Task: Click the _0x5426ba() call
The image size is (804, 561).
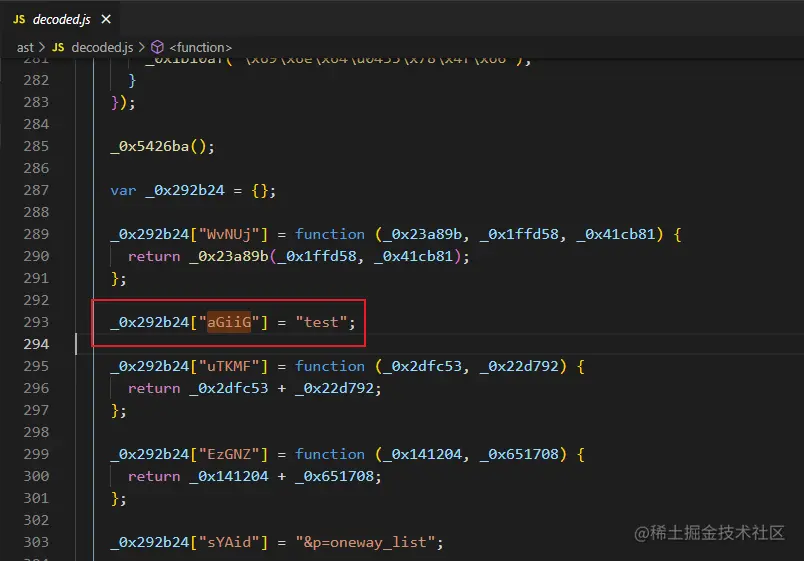Action: (x=163, y=147)
